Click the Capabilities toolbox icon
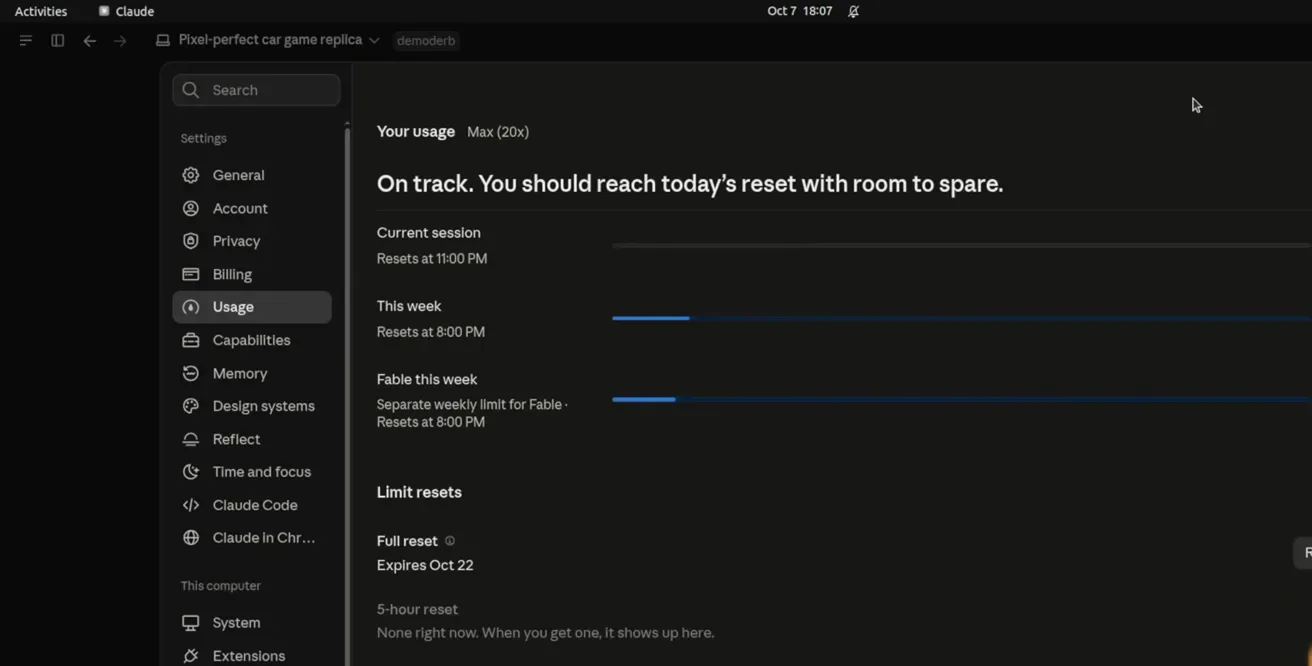Viewport: 1312px width, 666px height. (190, 340)
